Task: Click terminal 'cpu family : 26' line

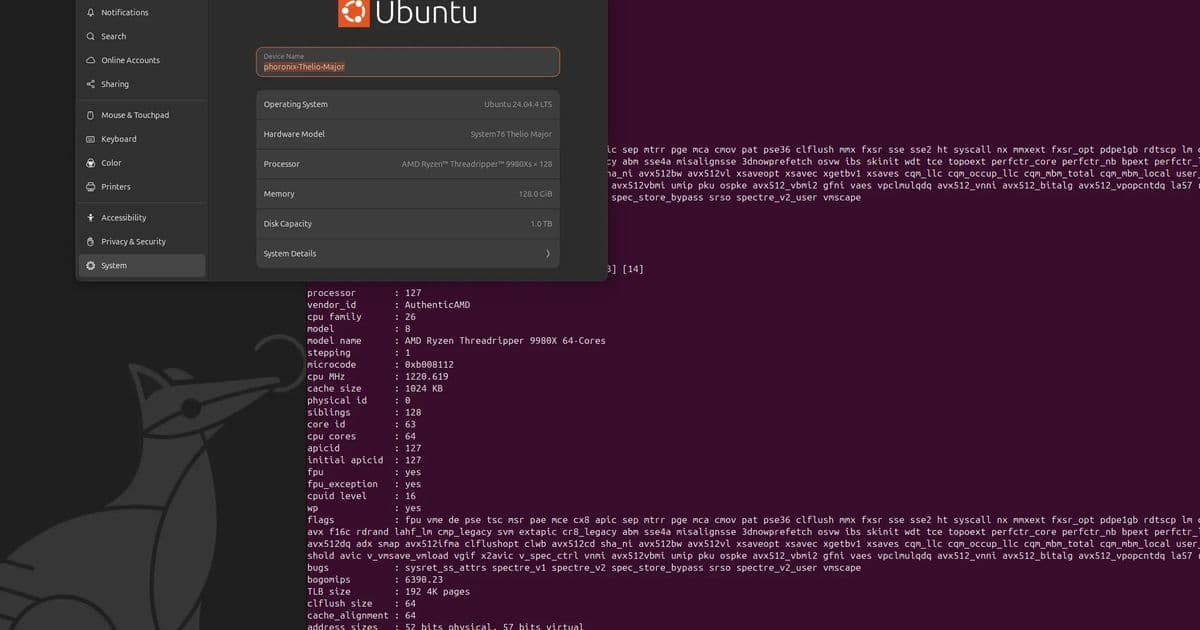Action: (361, 317)
